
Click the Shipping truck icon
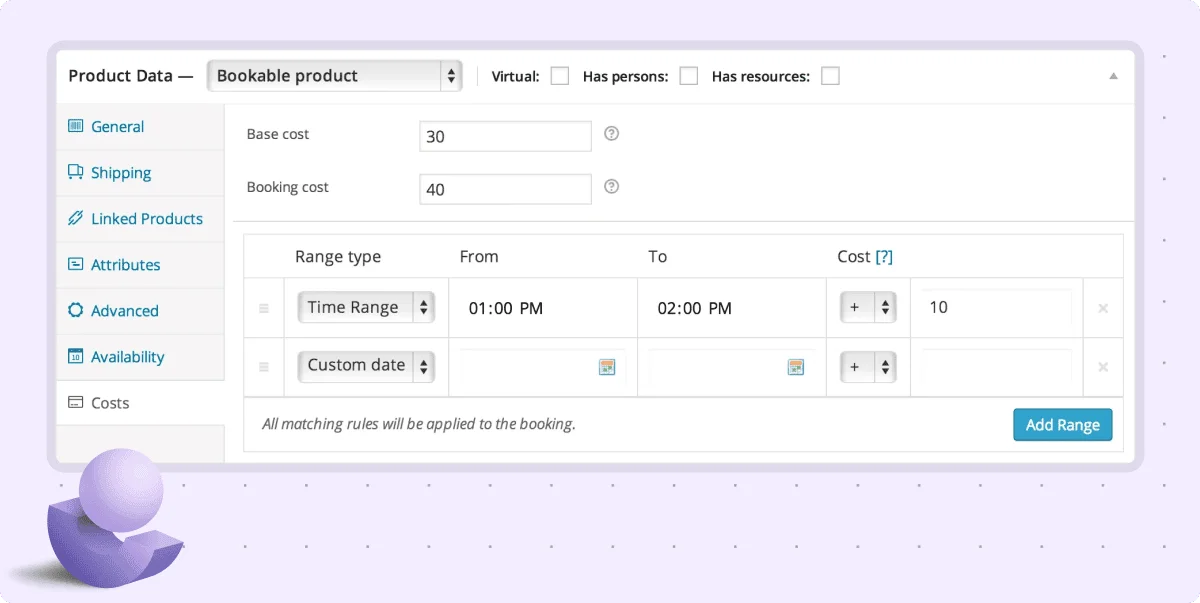75,172
